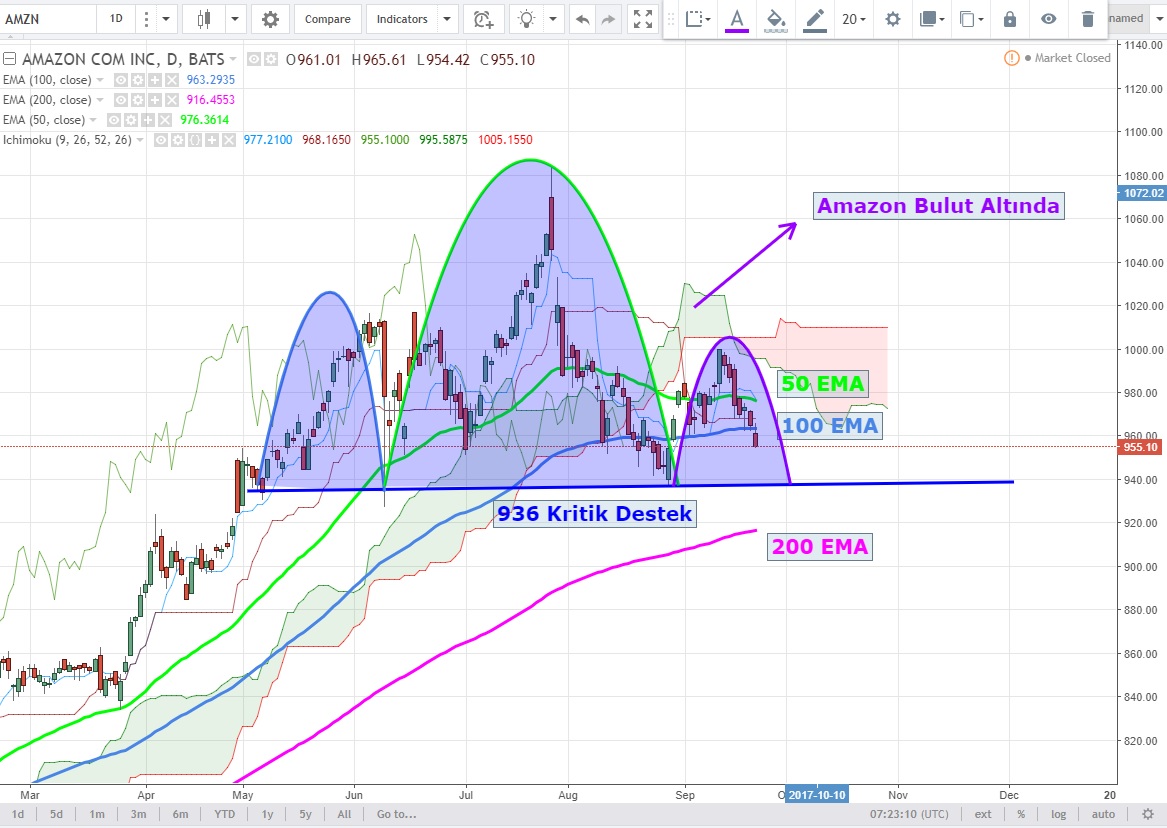Open the time interval dropdown arrow
This screenshot has height=828, width=1167.
(165, 19)
